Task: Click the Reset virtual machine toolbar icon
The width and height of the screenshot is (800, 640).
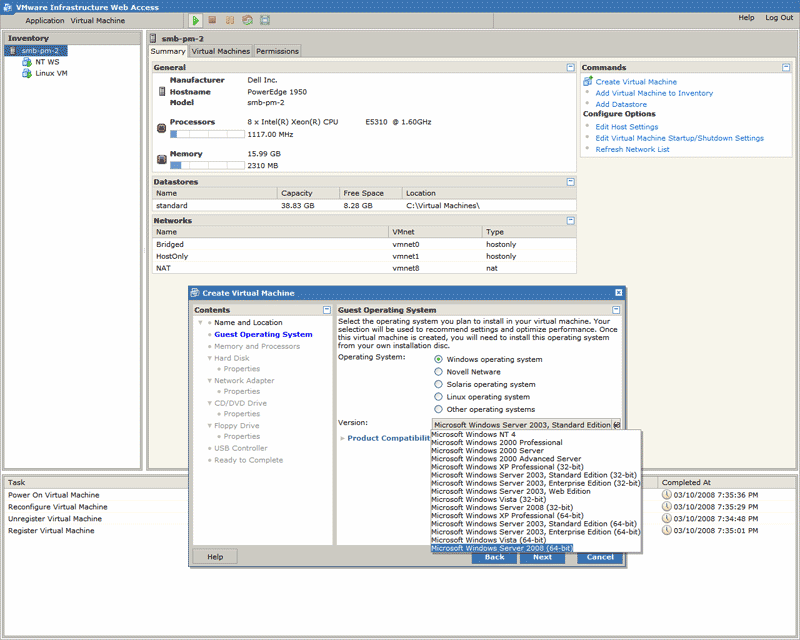Action: (x=247, y=20)
